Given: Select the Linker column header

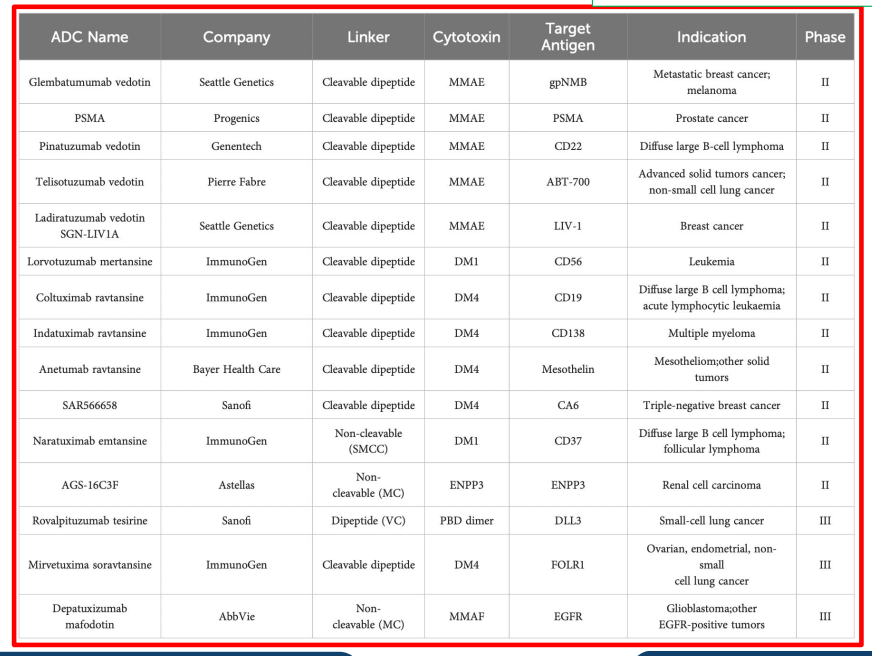Looking at the screenshot, I should pyautogui.click(x=368, y=37).
